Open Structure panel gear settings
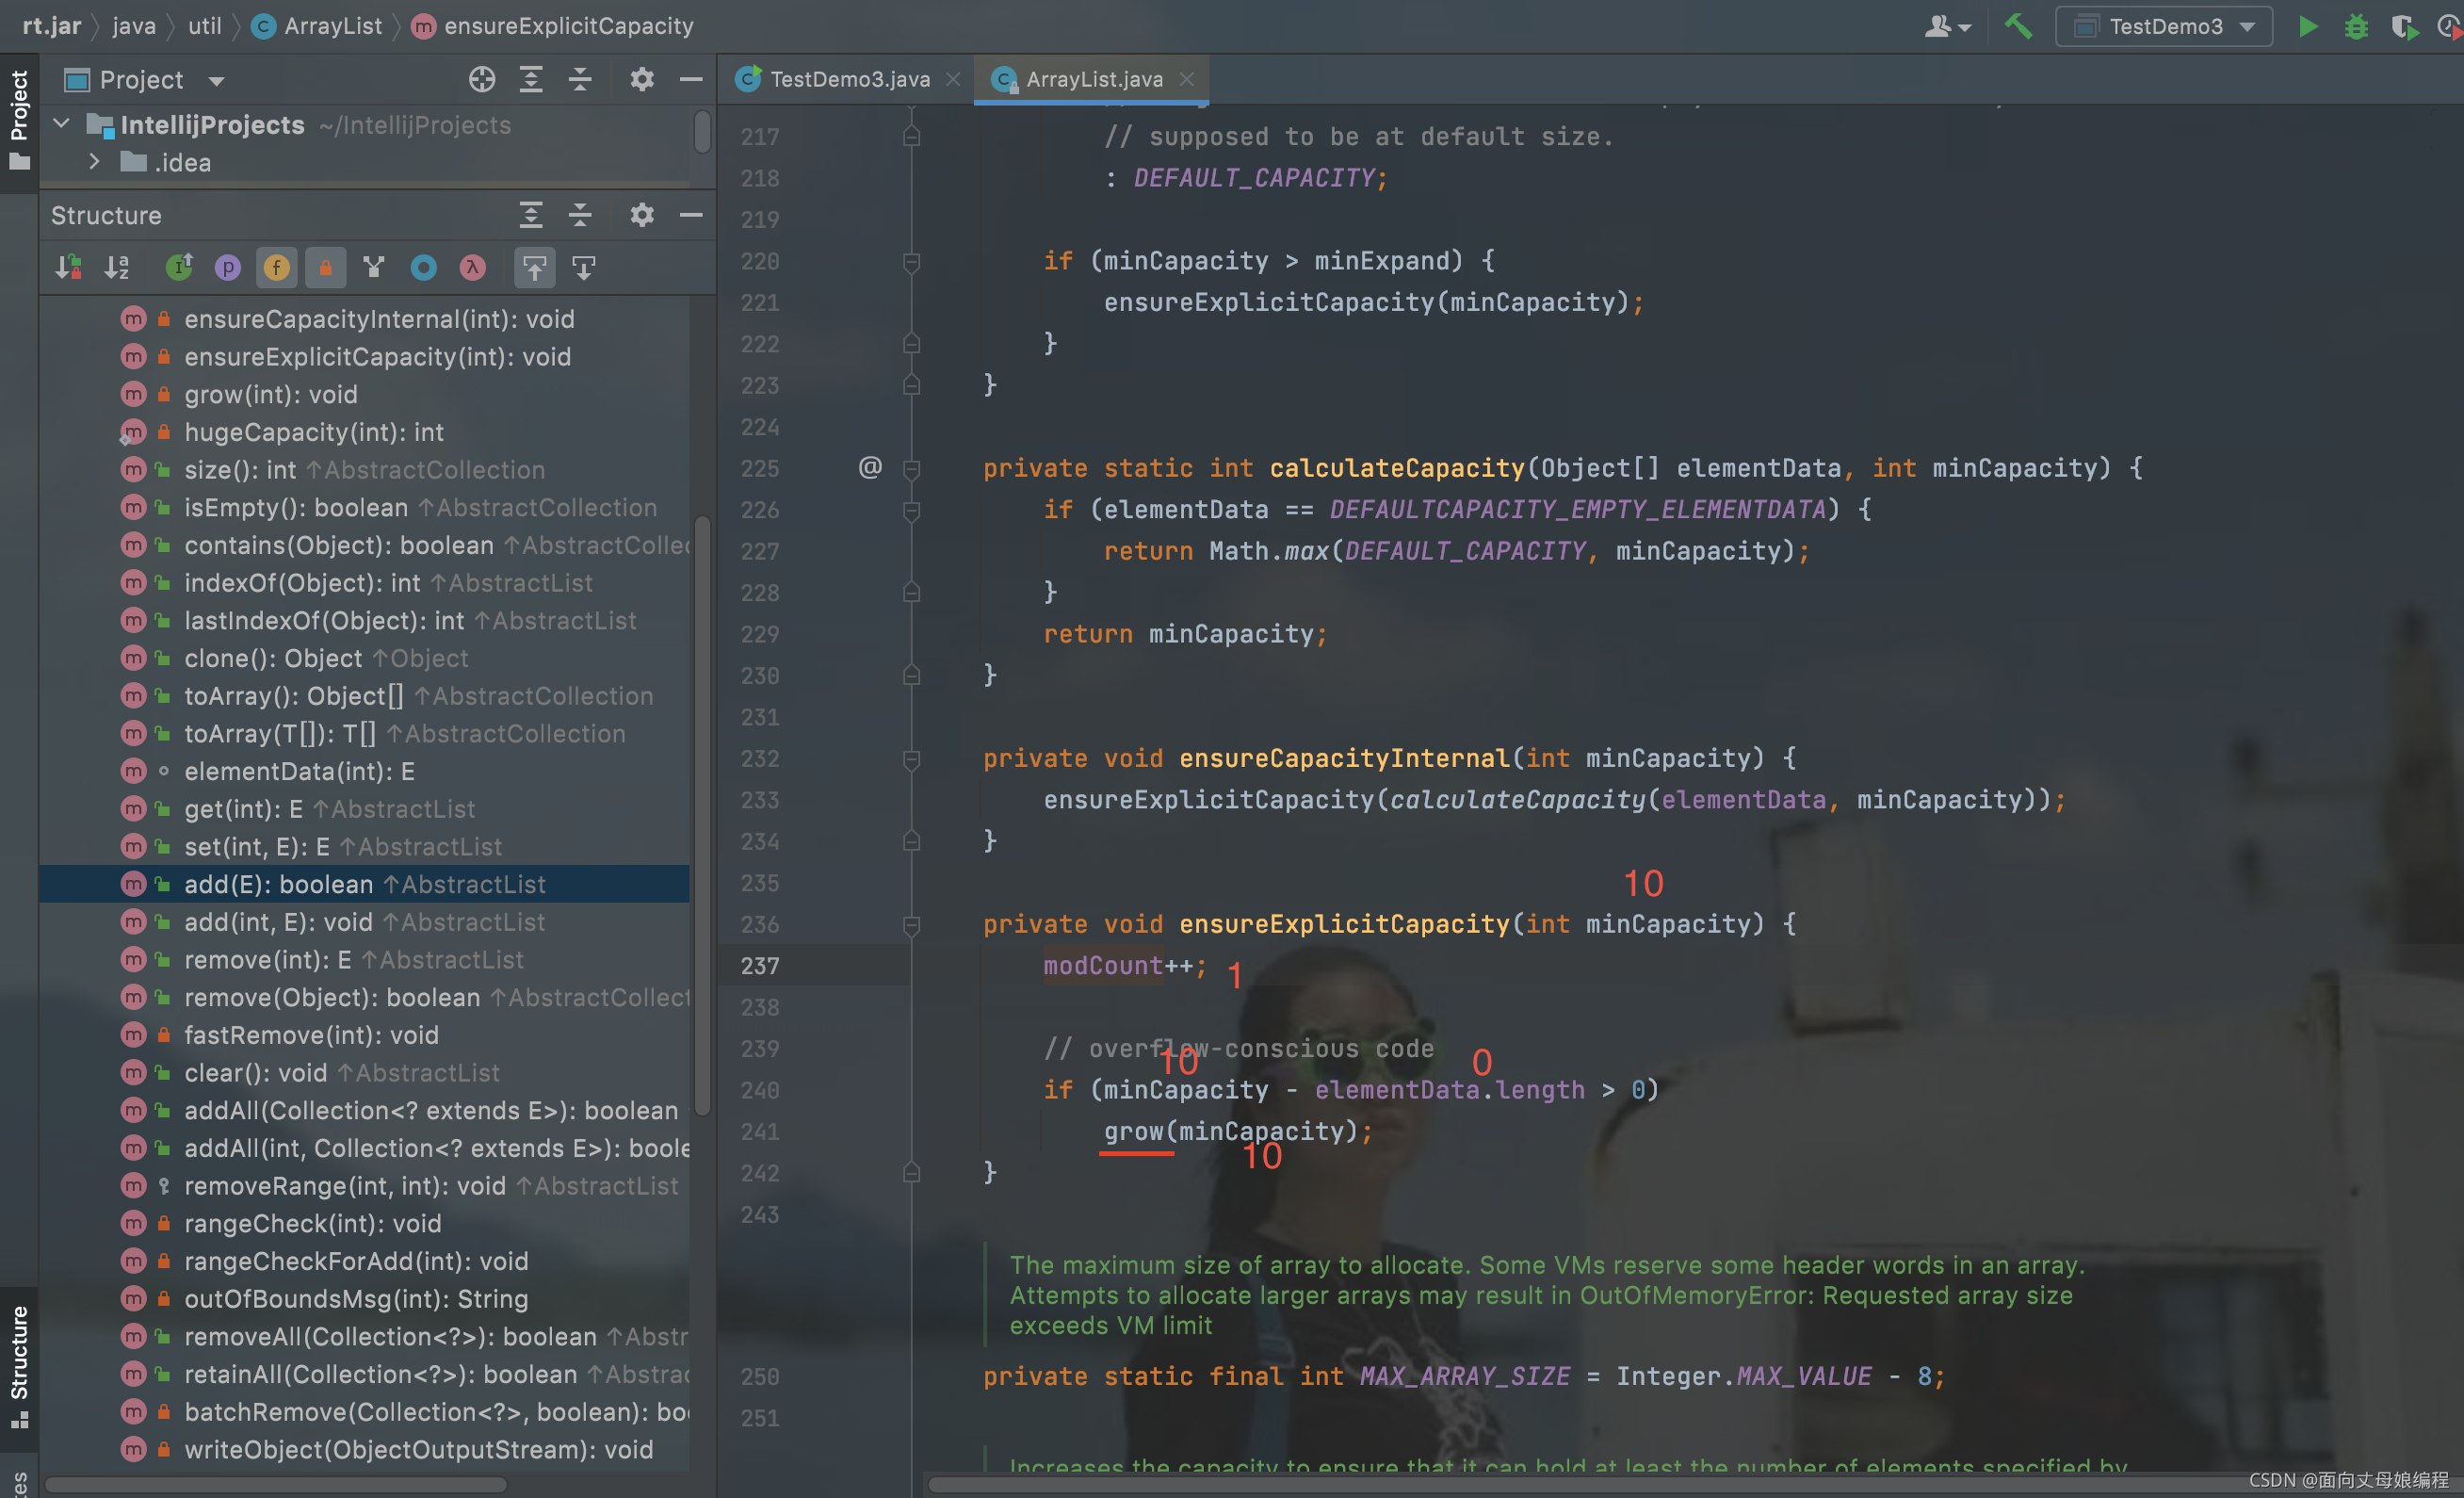 point(642,215)
